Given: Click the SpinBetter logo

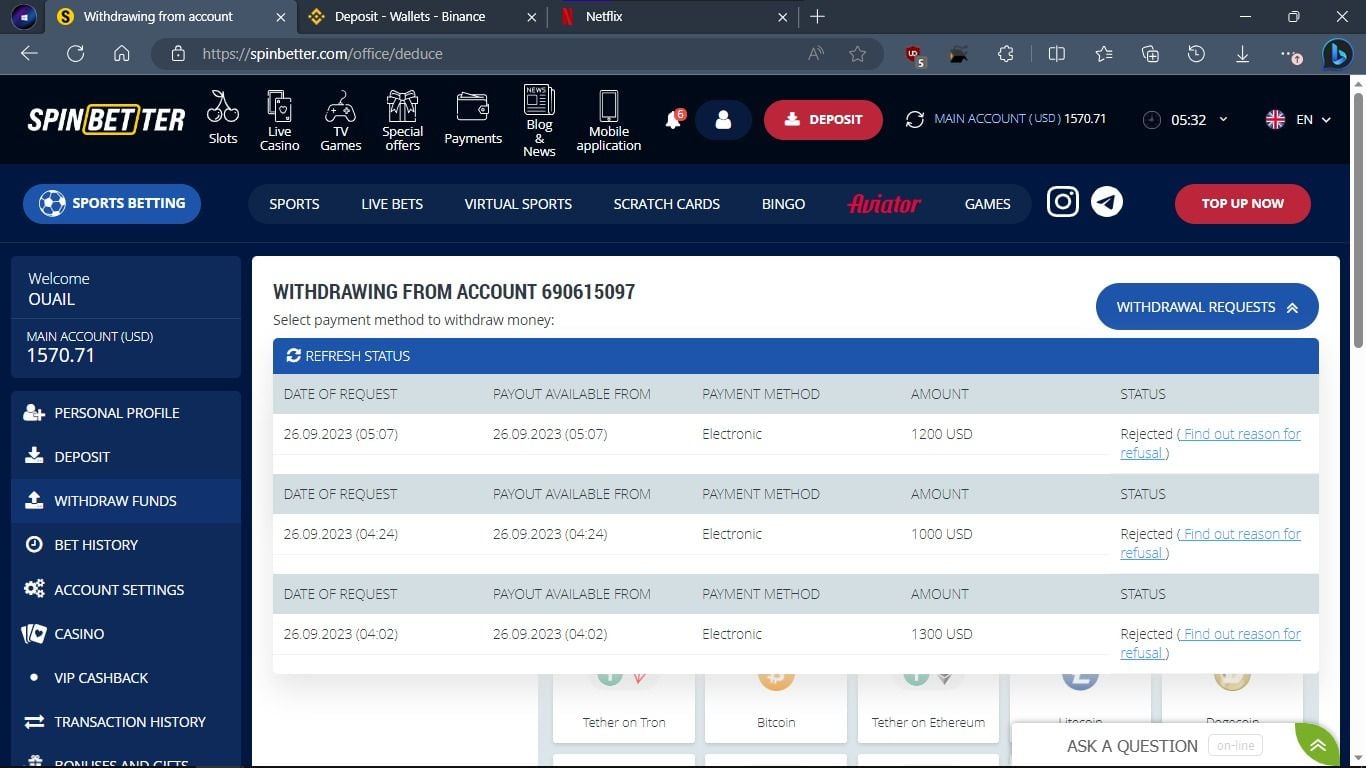Looking at the screenshot, I should pyautogui.click(x=106, y=120).
